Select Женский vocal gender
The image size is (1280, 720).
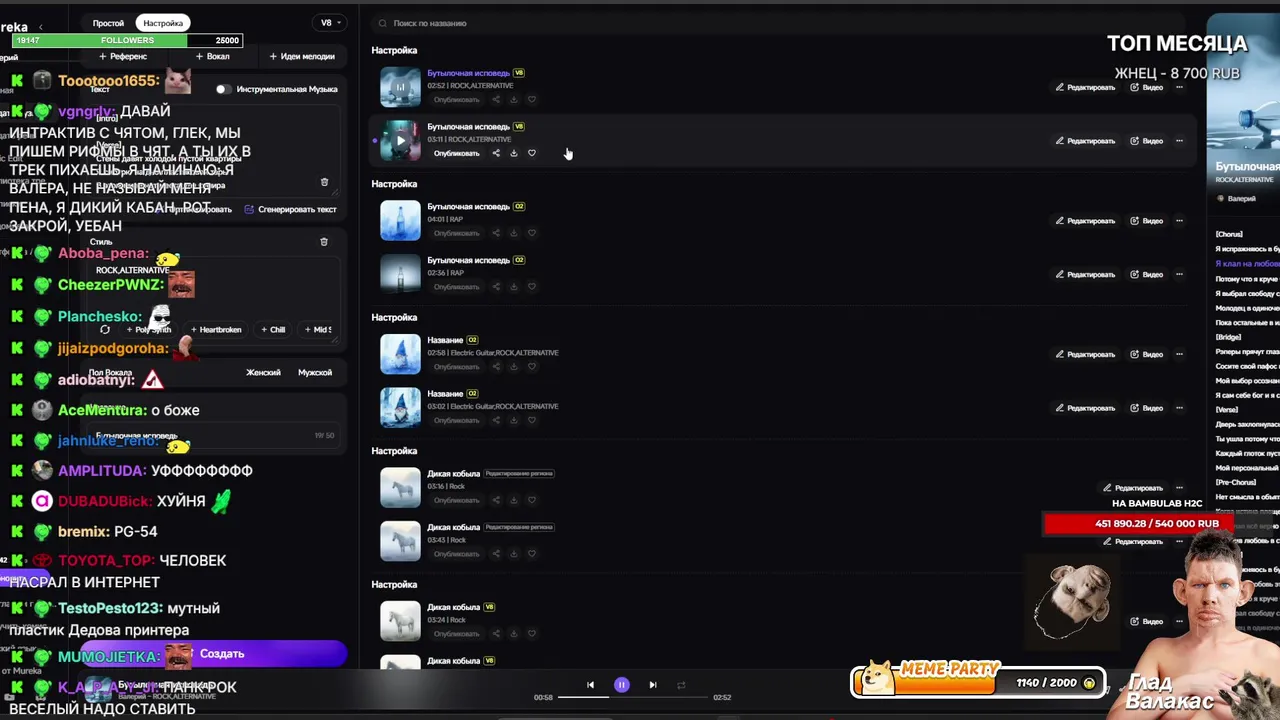point(263,372)
